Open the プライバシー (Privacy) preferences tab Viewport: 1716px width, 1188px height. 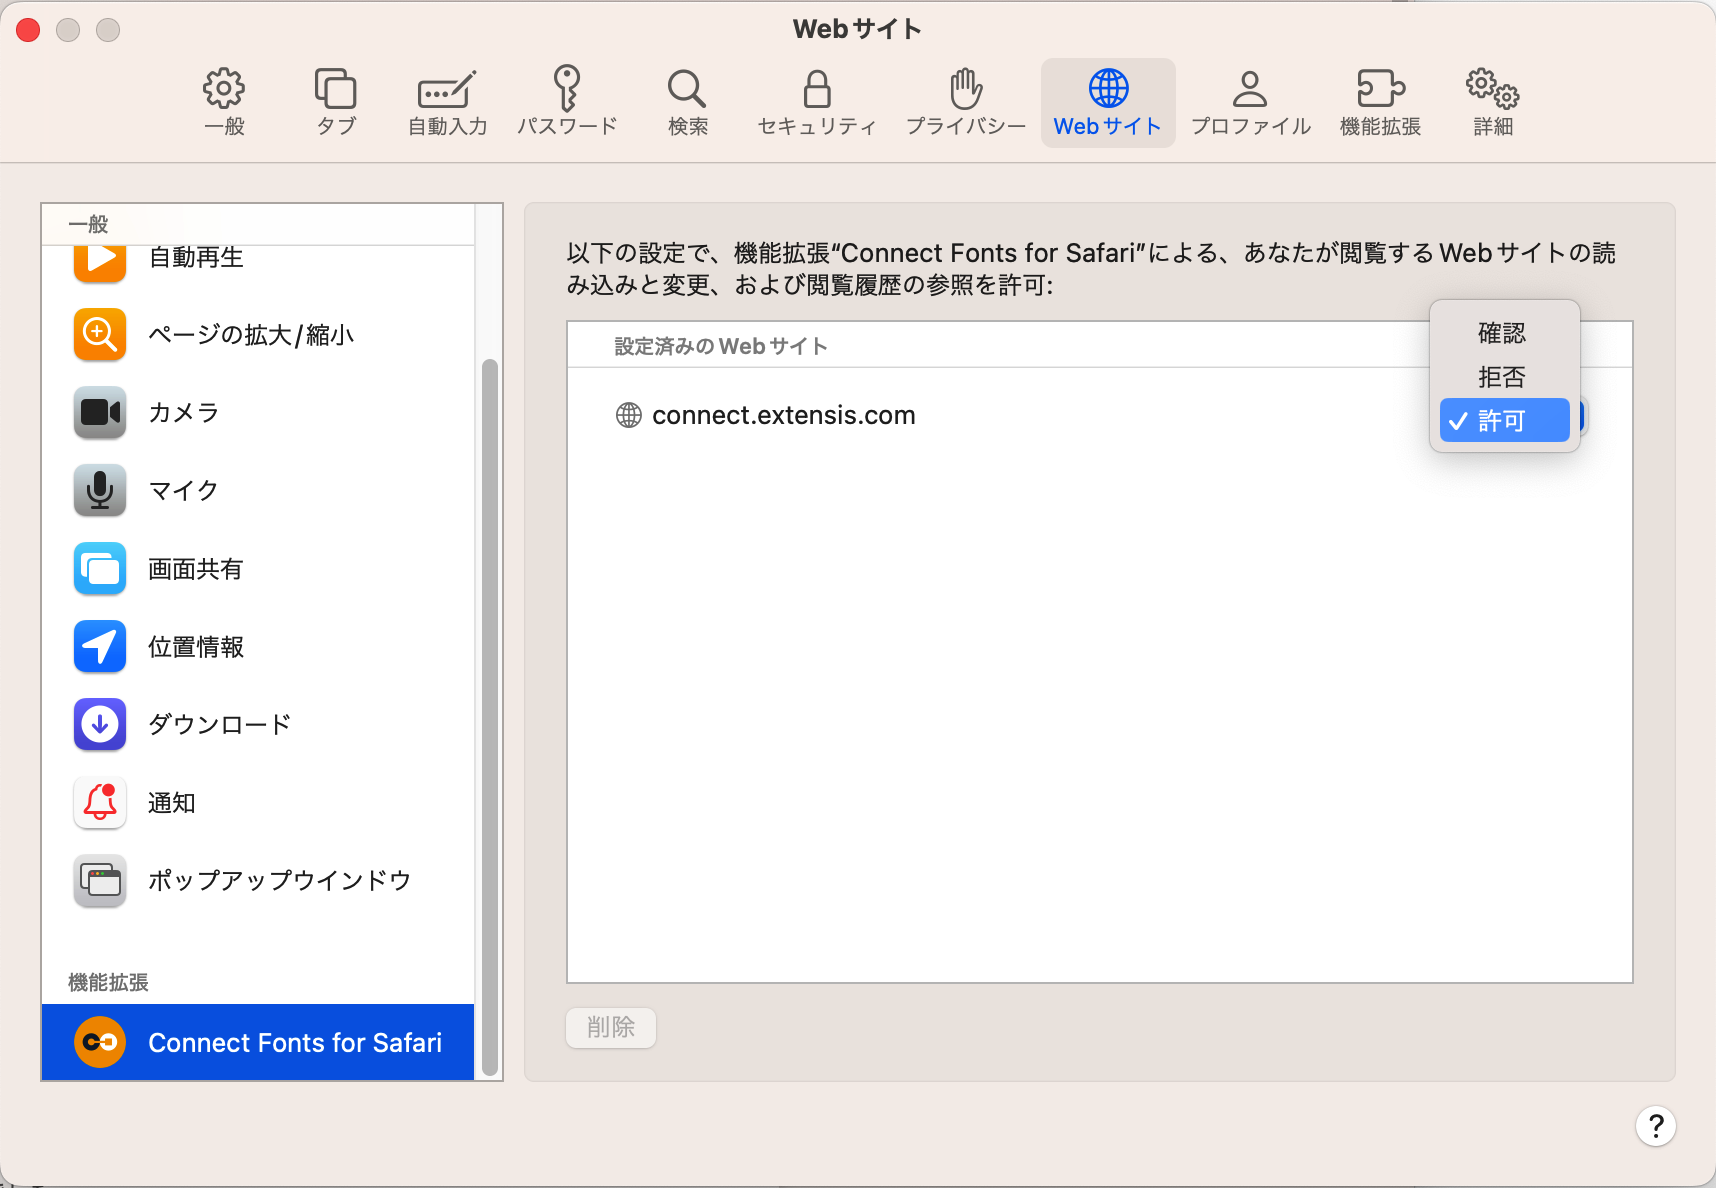coord(966,102)
